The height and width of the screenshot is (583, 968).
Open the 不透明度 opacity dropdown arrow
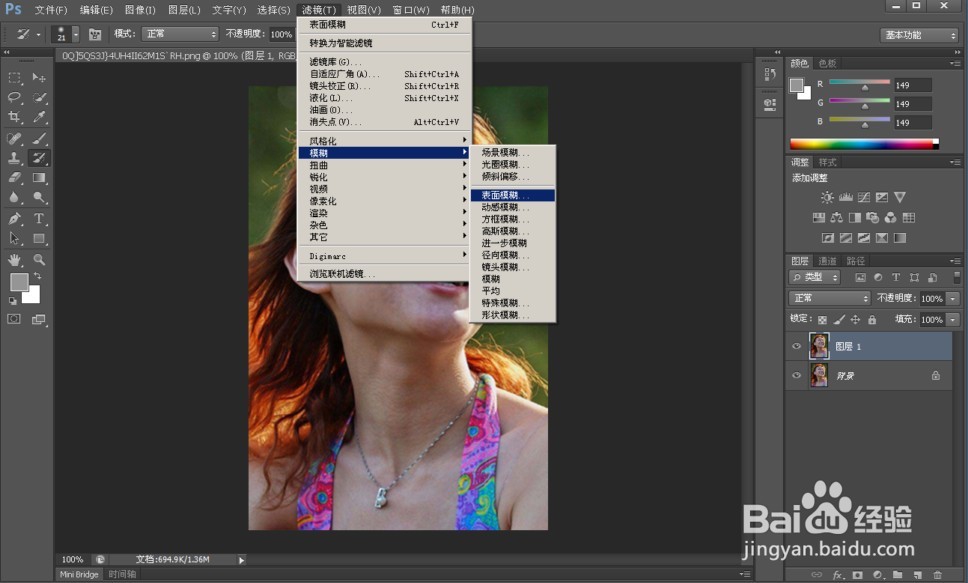click(x=953, y=299)
